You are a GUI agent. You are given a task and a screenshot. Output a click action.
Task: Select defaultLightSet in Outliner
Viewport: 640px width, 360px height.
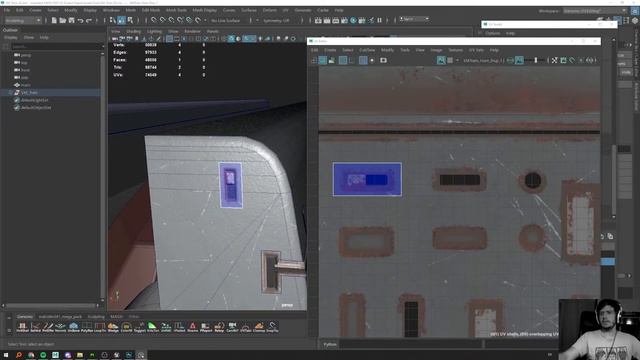34,100
